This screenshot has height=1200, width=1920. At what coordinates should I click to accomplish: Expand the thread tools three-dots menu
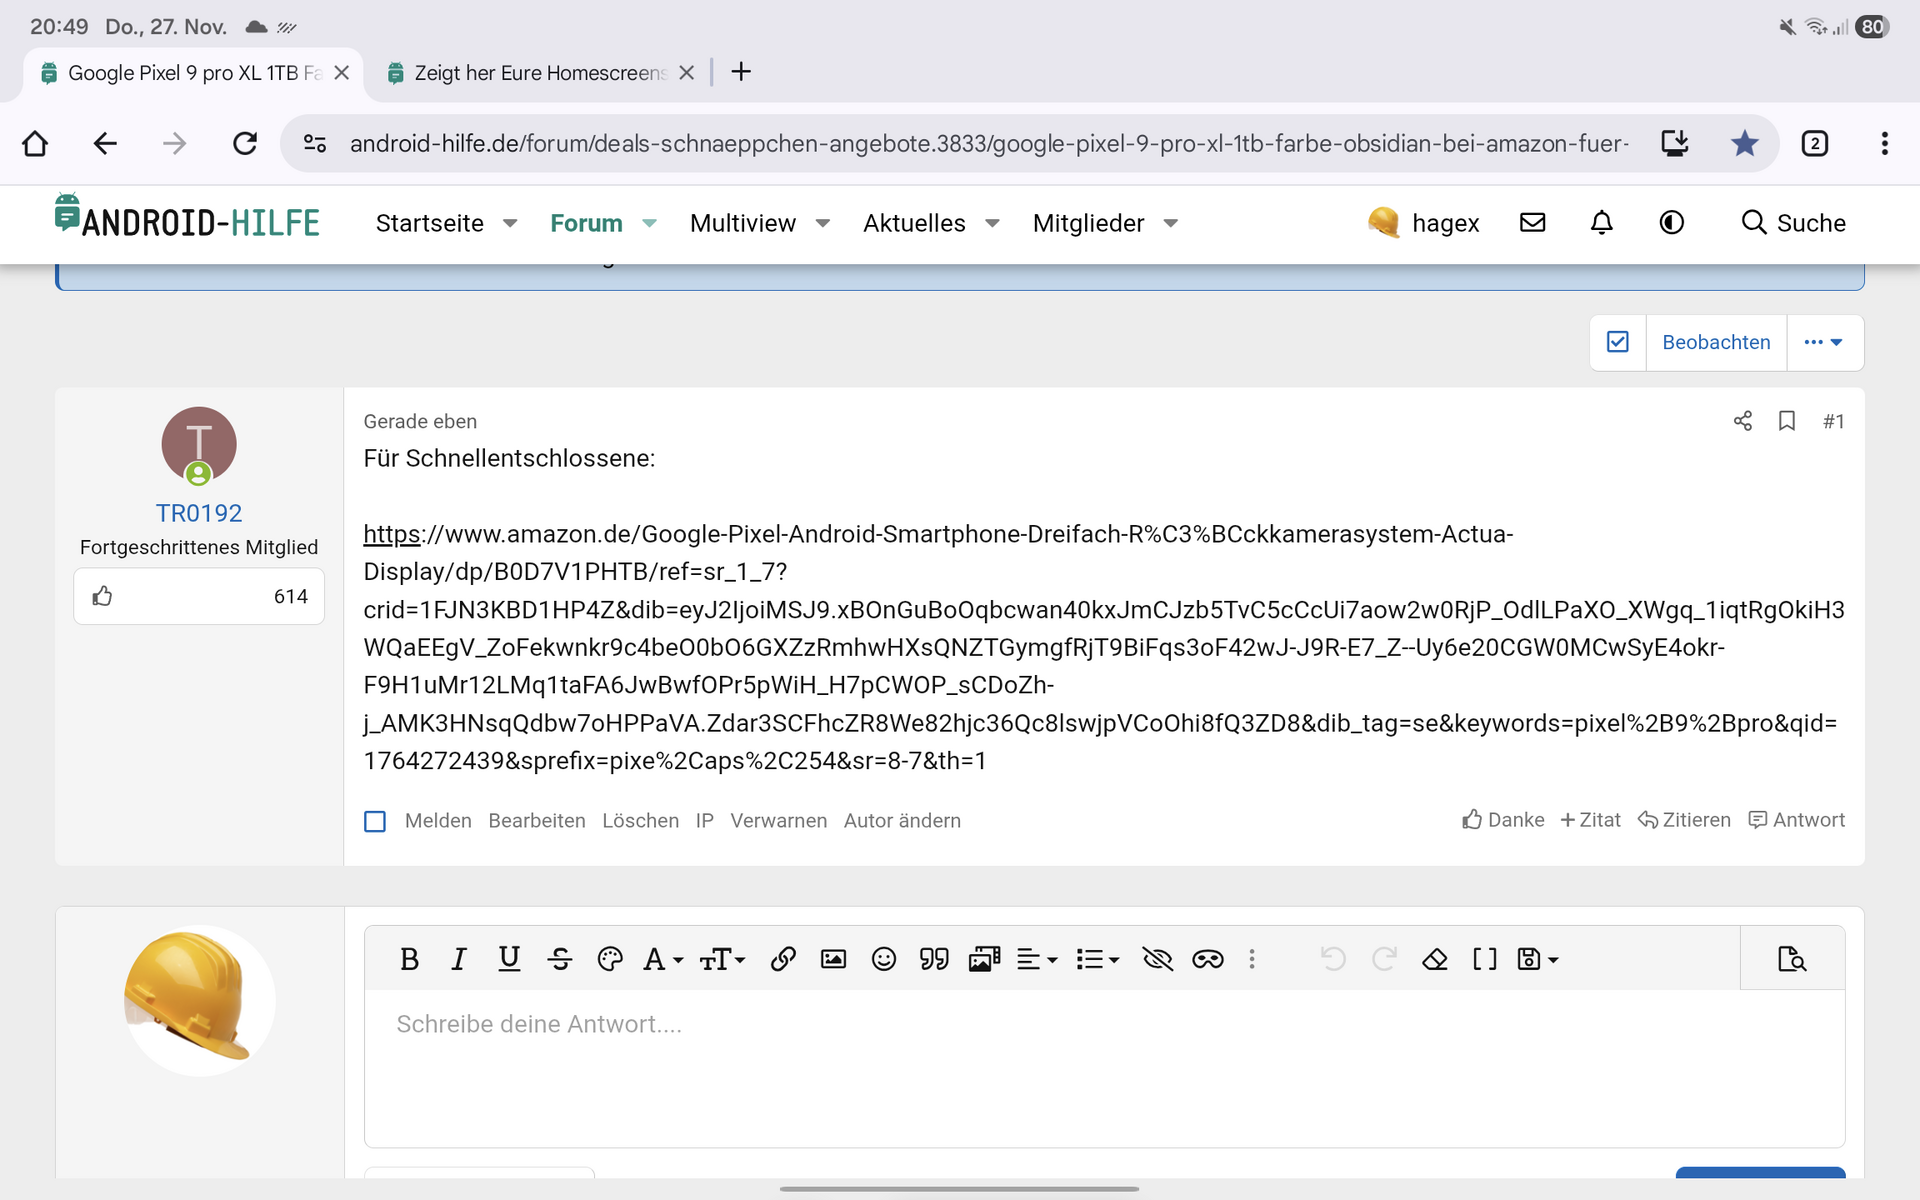pyautogui.click(x=1823, y=342)
